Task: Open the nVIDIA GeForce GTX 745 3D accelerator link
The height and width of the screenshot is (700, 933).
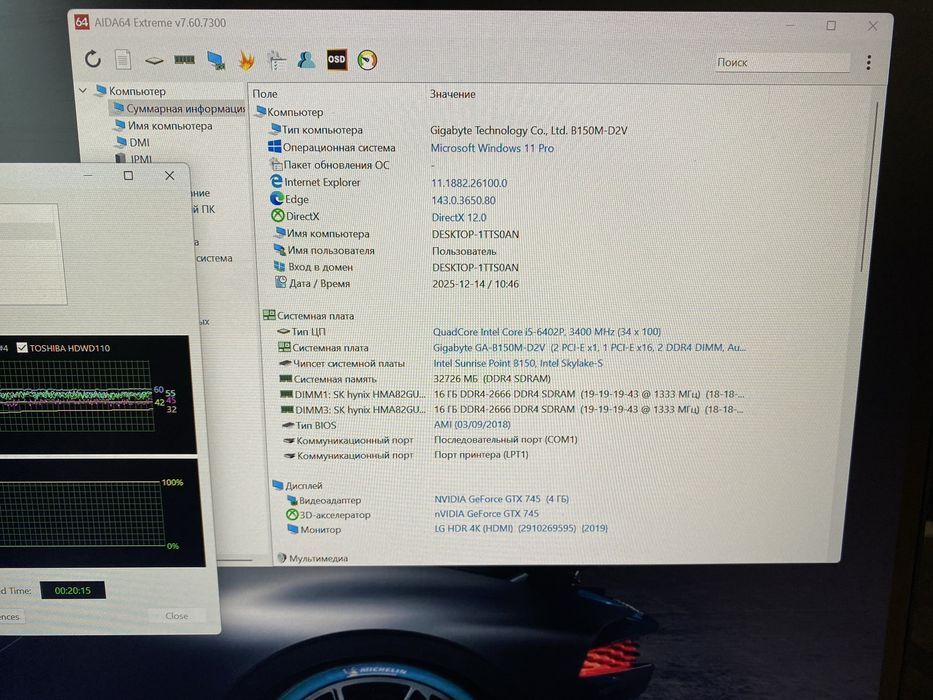Action: tap(486, 513)
